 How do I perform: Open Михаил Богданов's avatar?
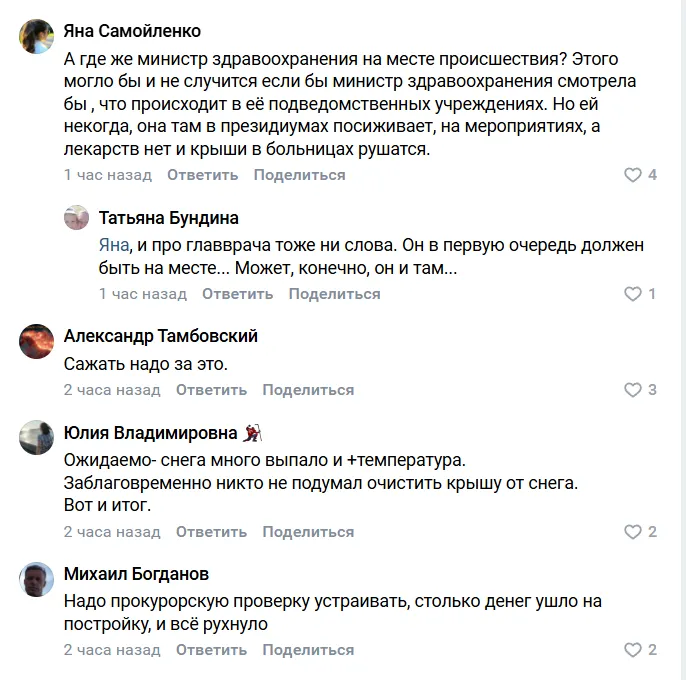coord(37,580)
